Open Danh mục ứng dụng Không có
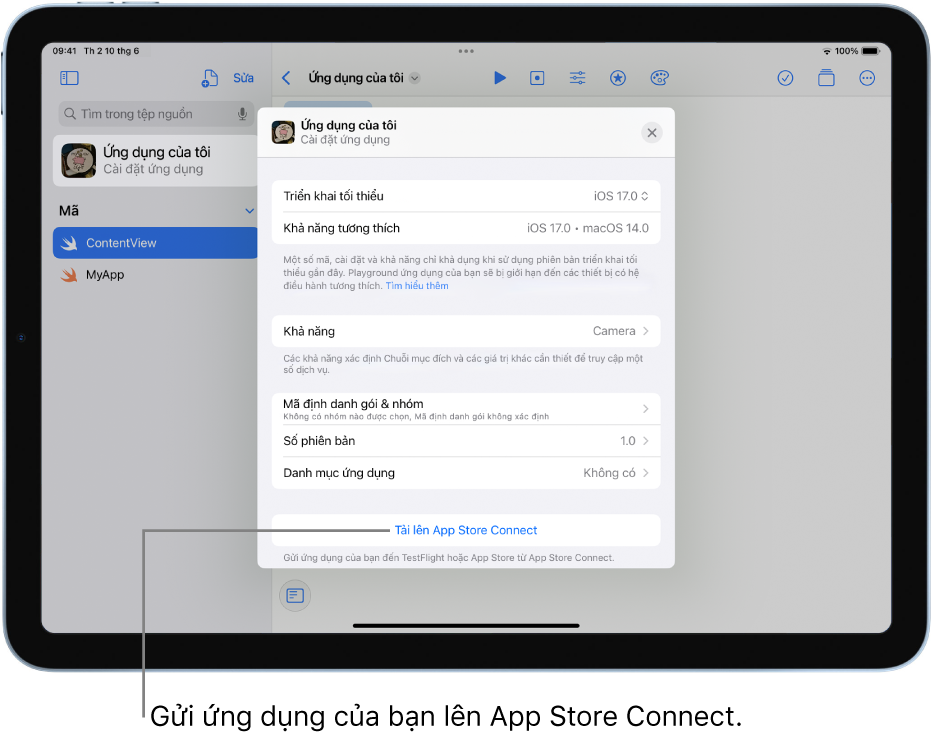This screenshot has width=934, height=739. pos(466,473)
